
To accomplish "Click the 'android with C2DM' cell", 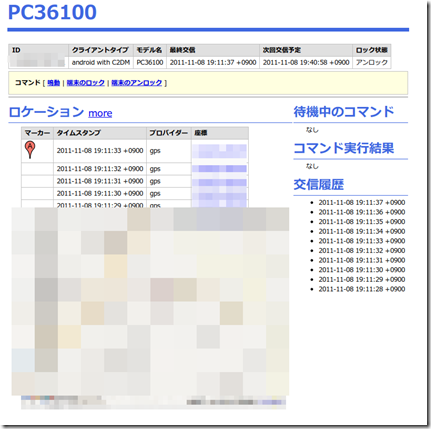I will (x=101, y=62).
